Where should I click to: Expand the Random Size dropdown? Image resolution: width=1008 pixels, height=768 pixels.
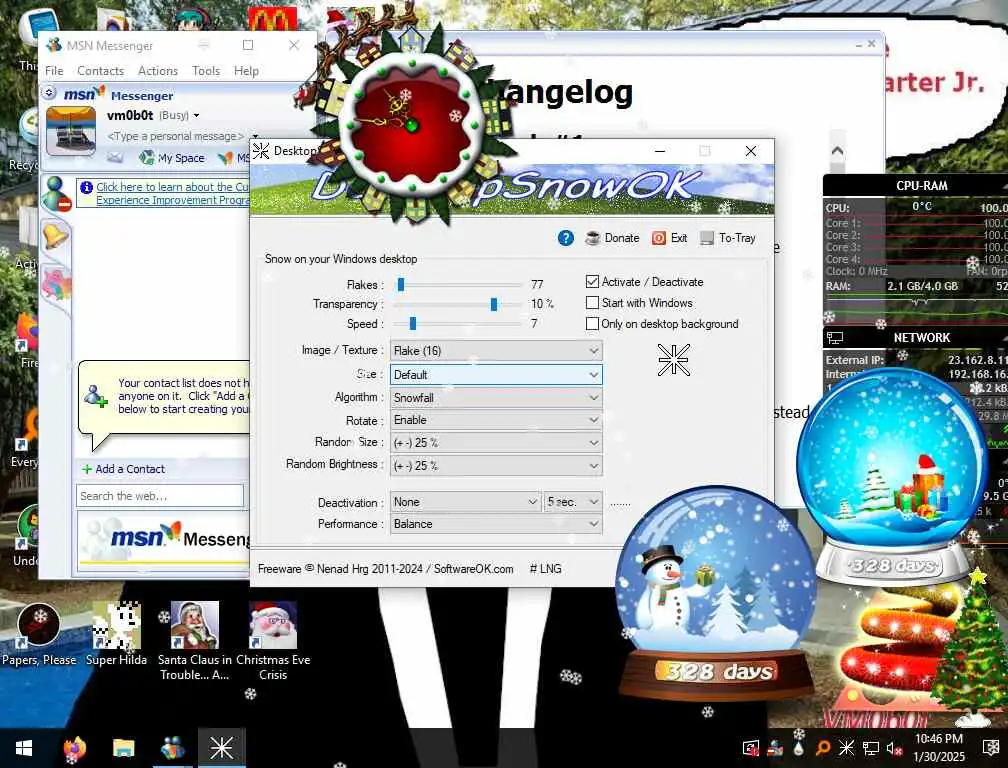pyautogui.click(x=496, y=442)
